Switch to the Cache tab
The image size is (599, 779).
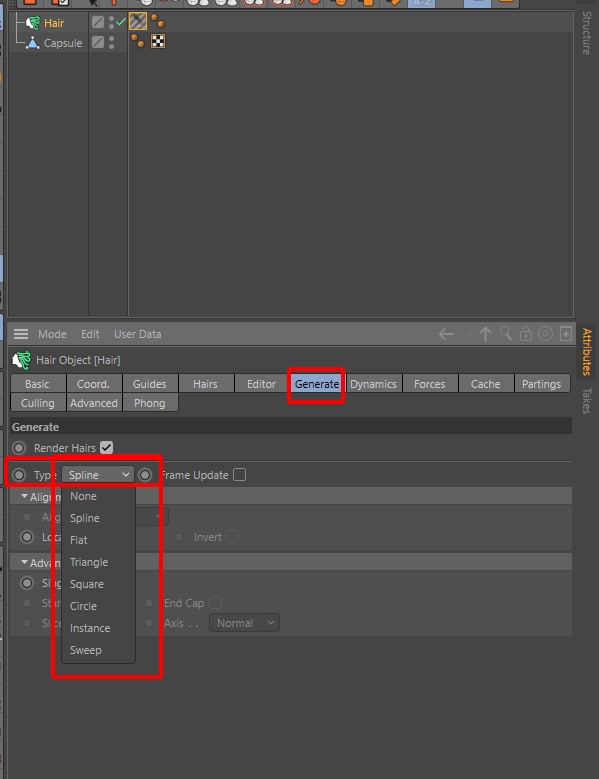click(485, 384)
